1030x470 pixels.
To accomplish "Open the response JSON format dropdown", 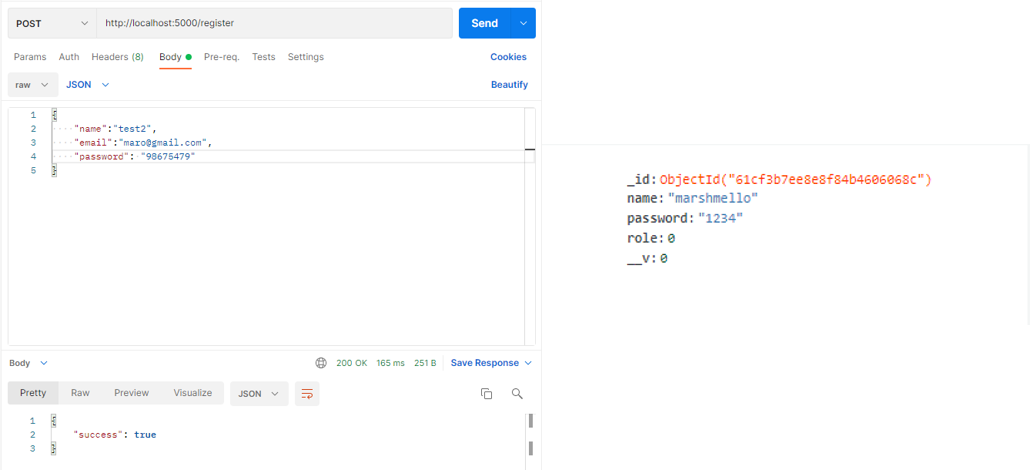I will 259,394.
